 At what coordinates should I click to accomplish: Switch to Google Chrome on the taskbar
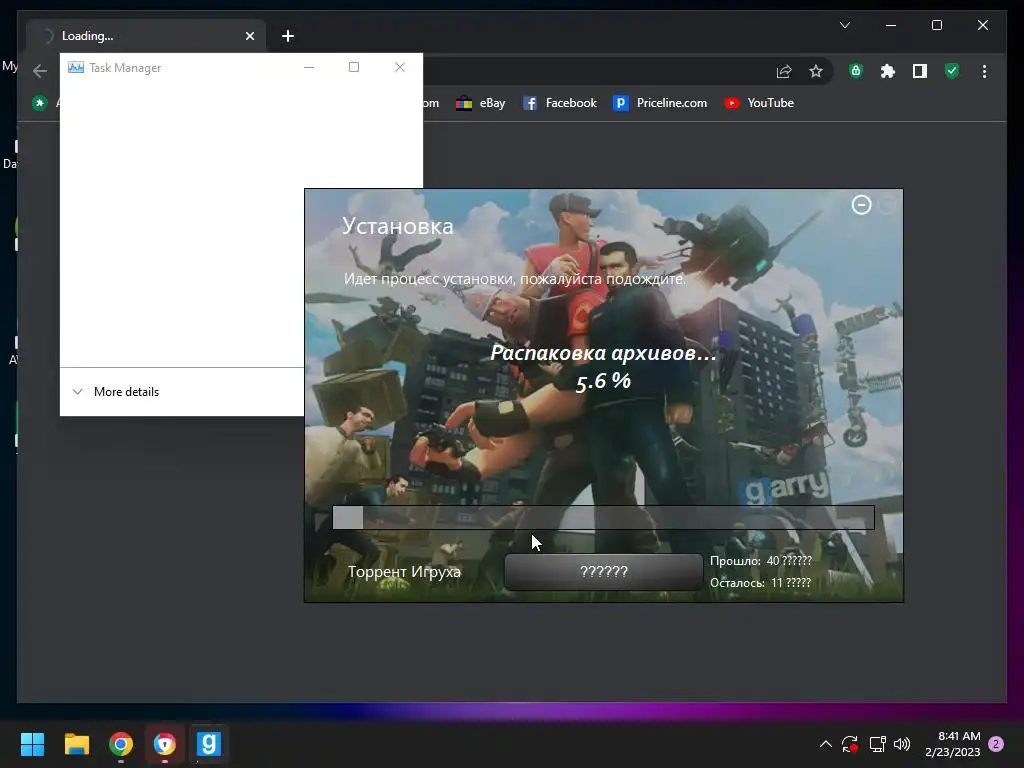click(121, 744)
